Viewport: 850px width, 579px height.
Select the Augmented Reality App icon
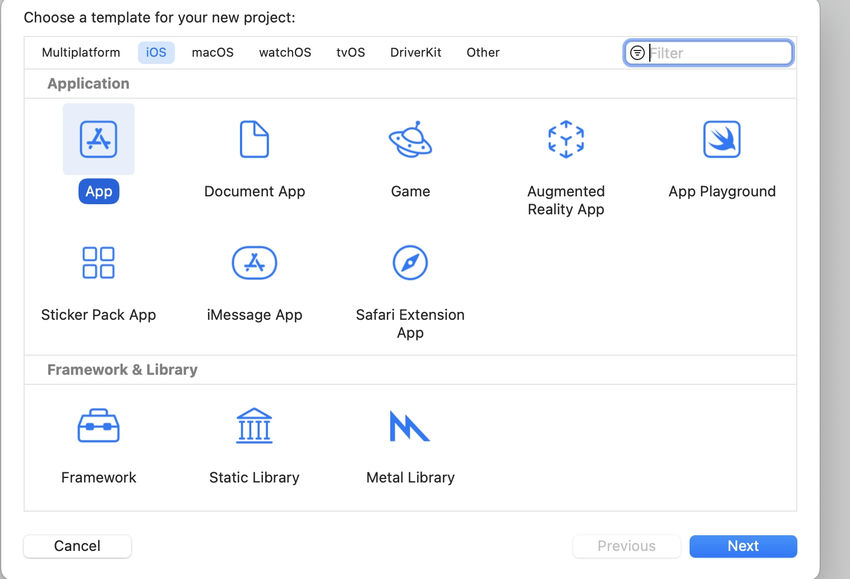(566, 139)
